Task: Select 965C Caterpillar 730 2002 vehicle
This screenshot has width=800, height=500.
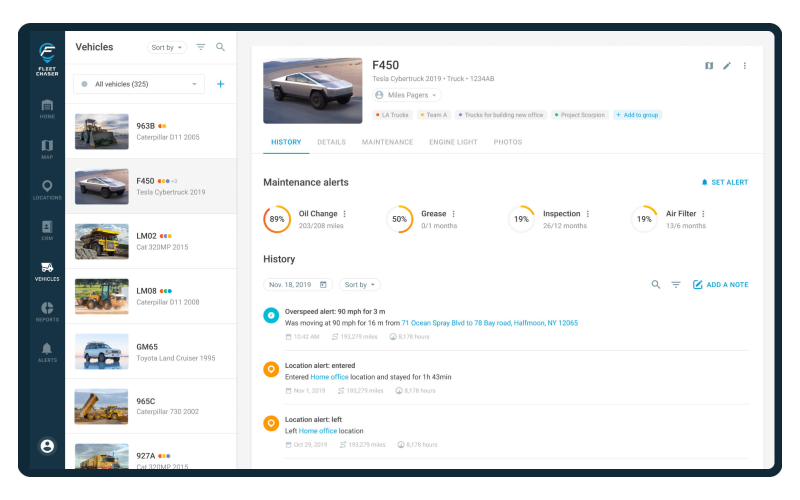Action: pos(151,407)
